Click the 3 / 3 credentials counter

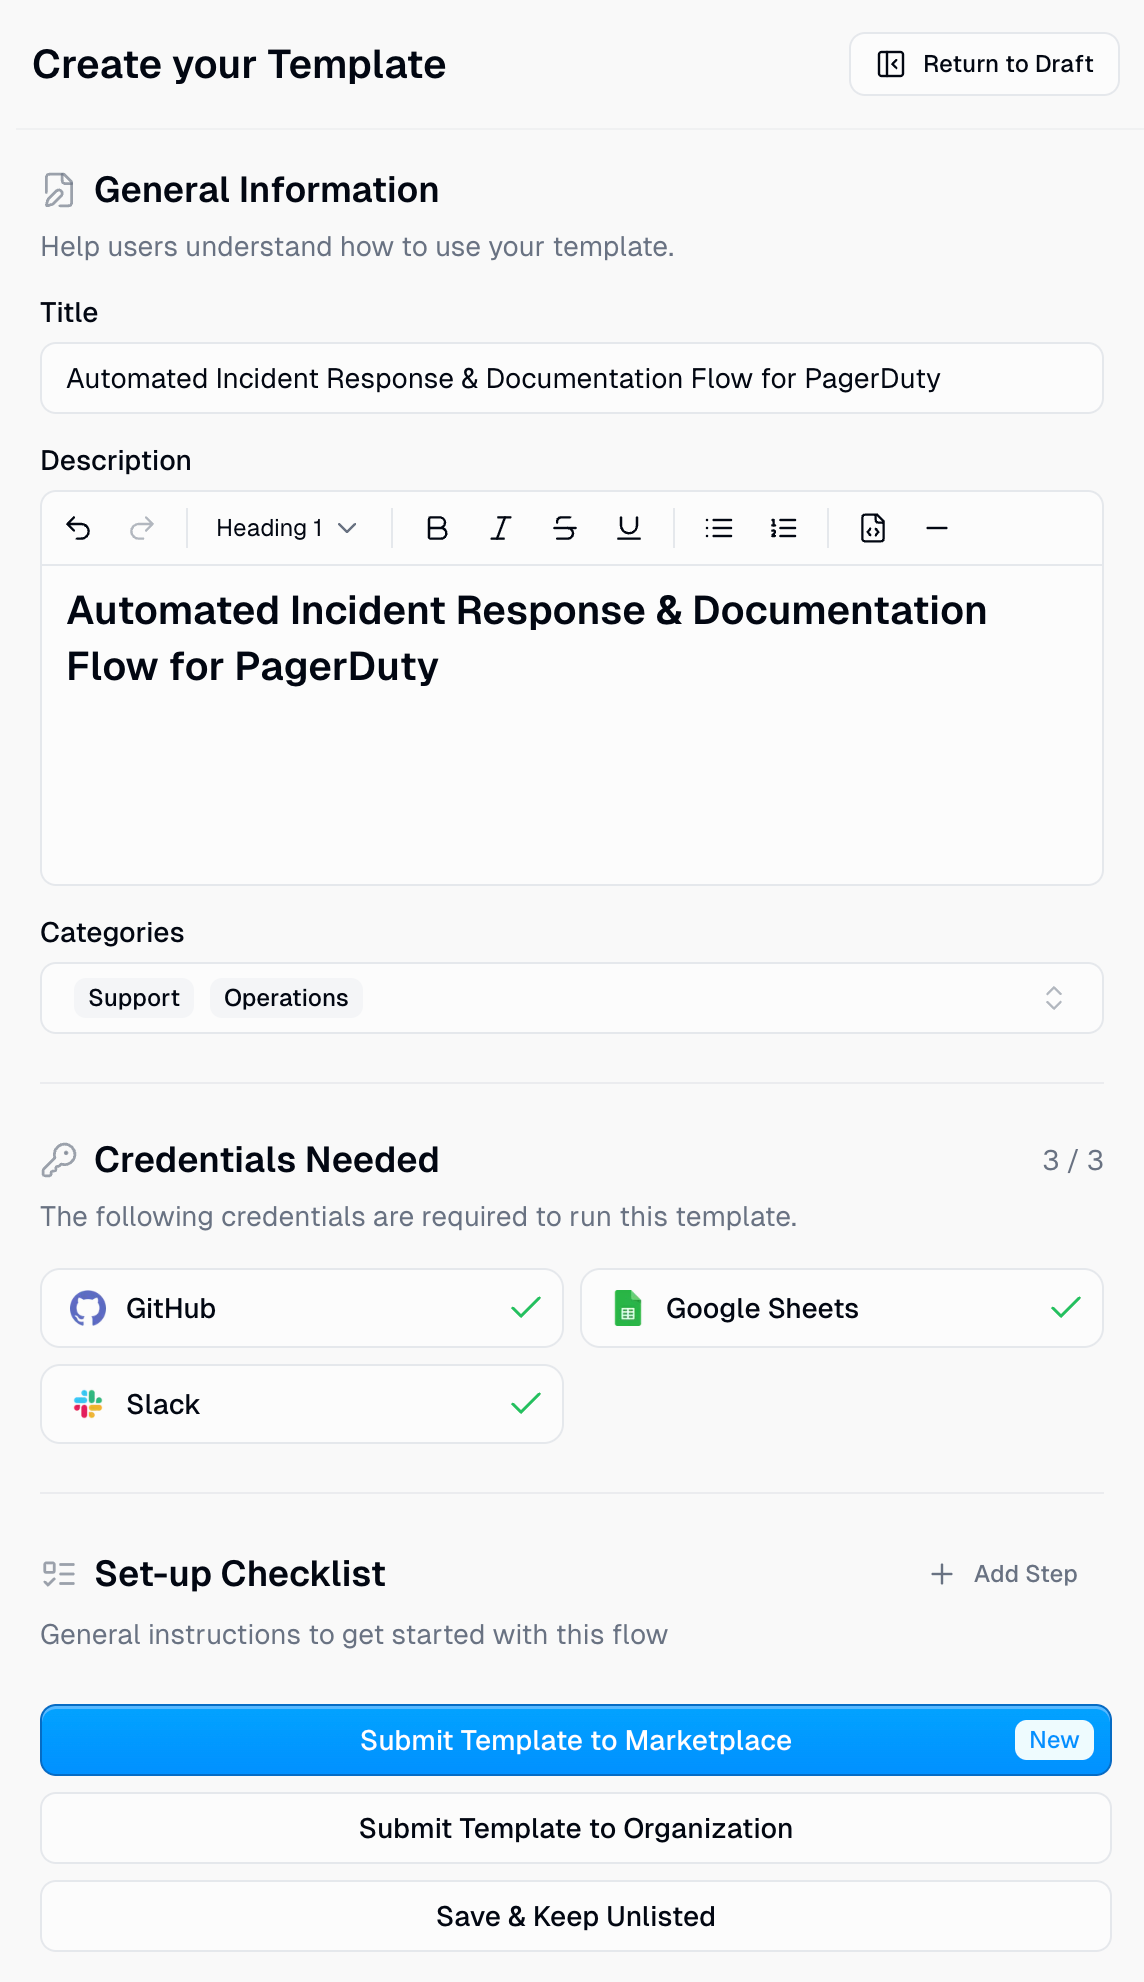point(1073,1160)
